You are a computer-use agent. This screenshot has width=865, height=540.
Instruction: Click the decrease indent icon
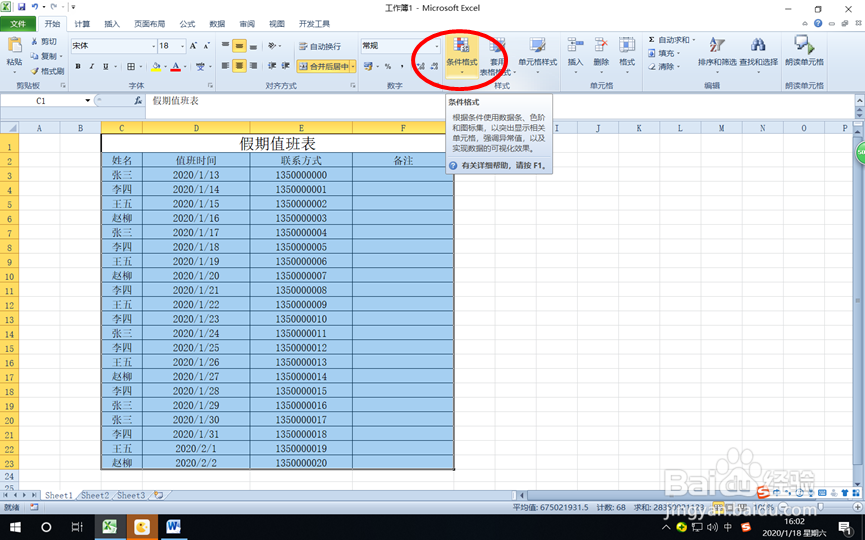[x=272, y=66]
